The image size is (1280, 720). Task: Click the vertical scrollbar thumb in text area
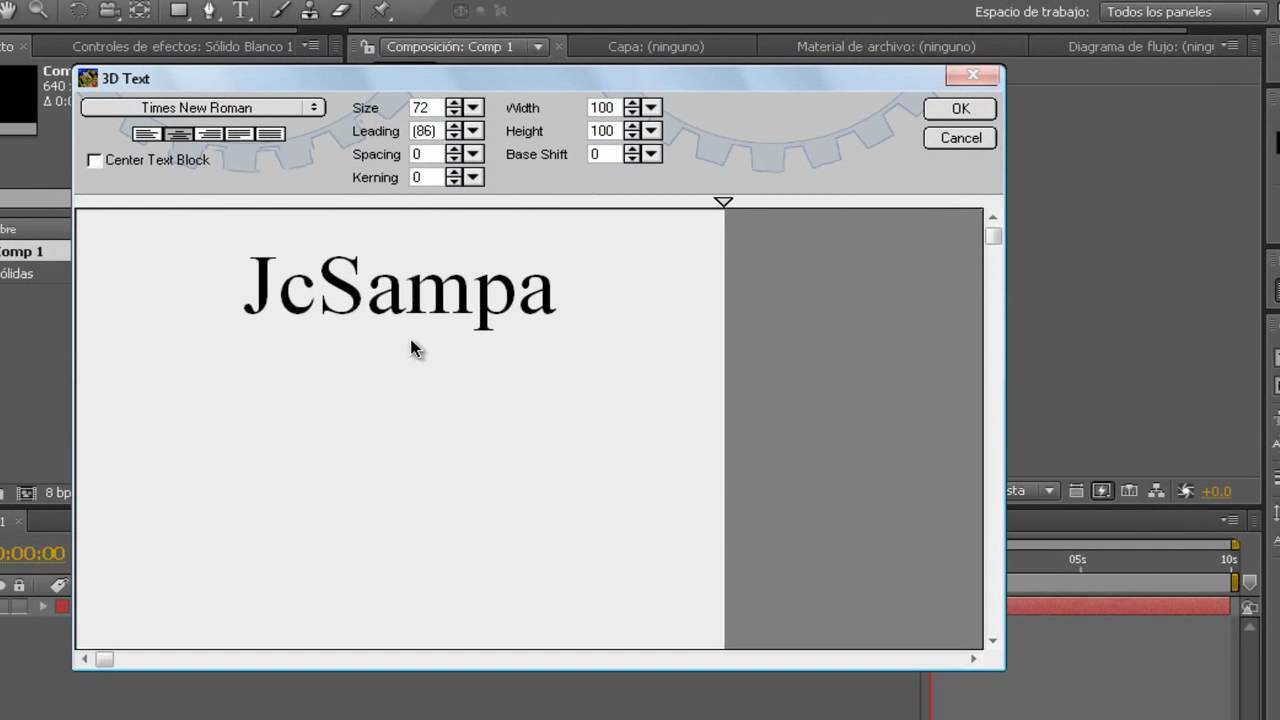pyautogui.click(x=992, y=236)
